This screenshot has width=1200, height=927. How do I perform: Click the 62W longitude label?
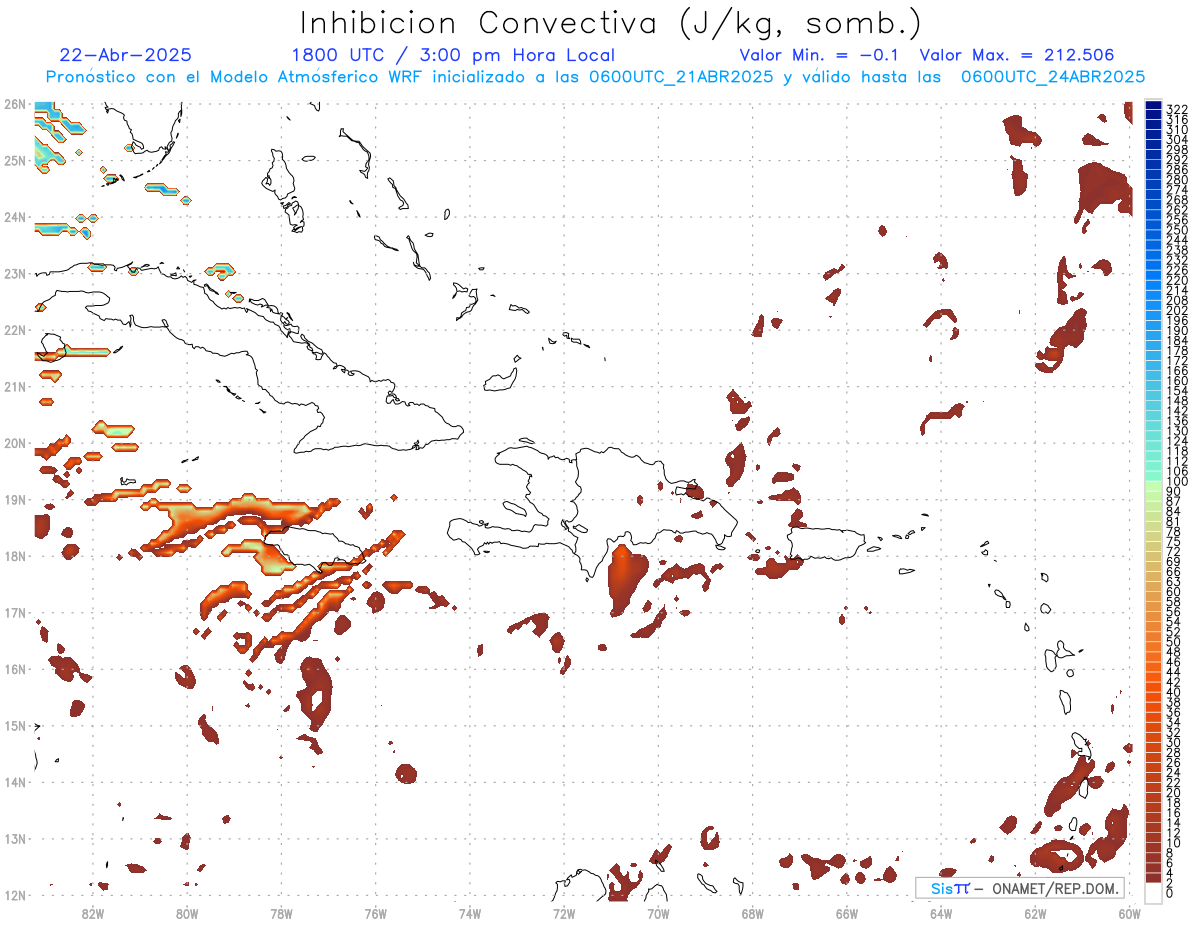pos(1035,912)
